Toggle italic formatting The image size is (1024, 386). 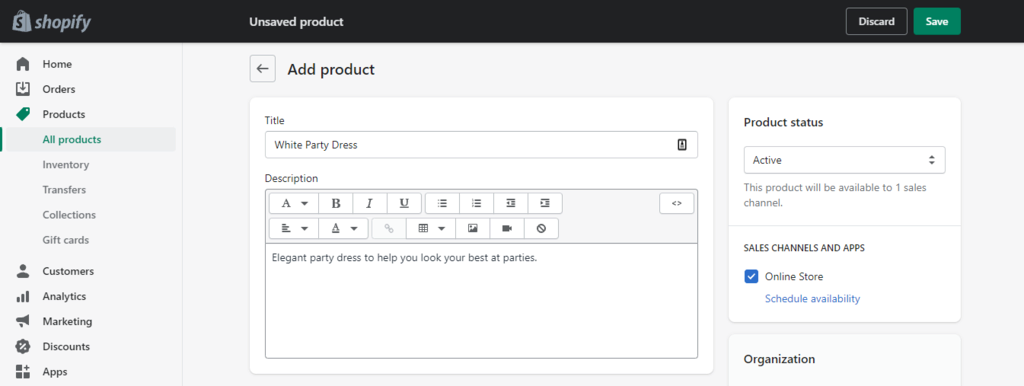(x=370, y=203)
